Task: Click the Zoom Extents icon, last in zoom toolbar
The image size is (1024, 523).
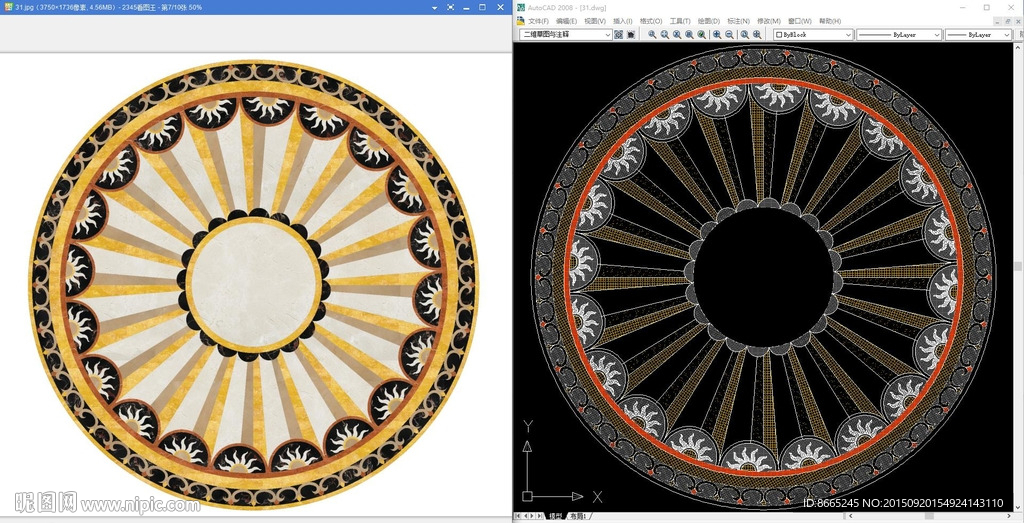Action: 756,34
